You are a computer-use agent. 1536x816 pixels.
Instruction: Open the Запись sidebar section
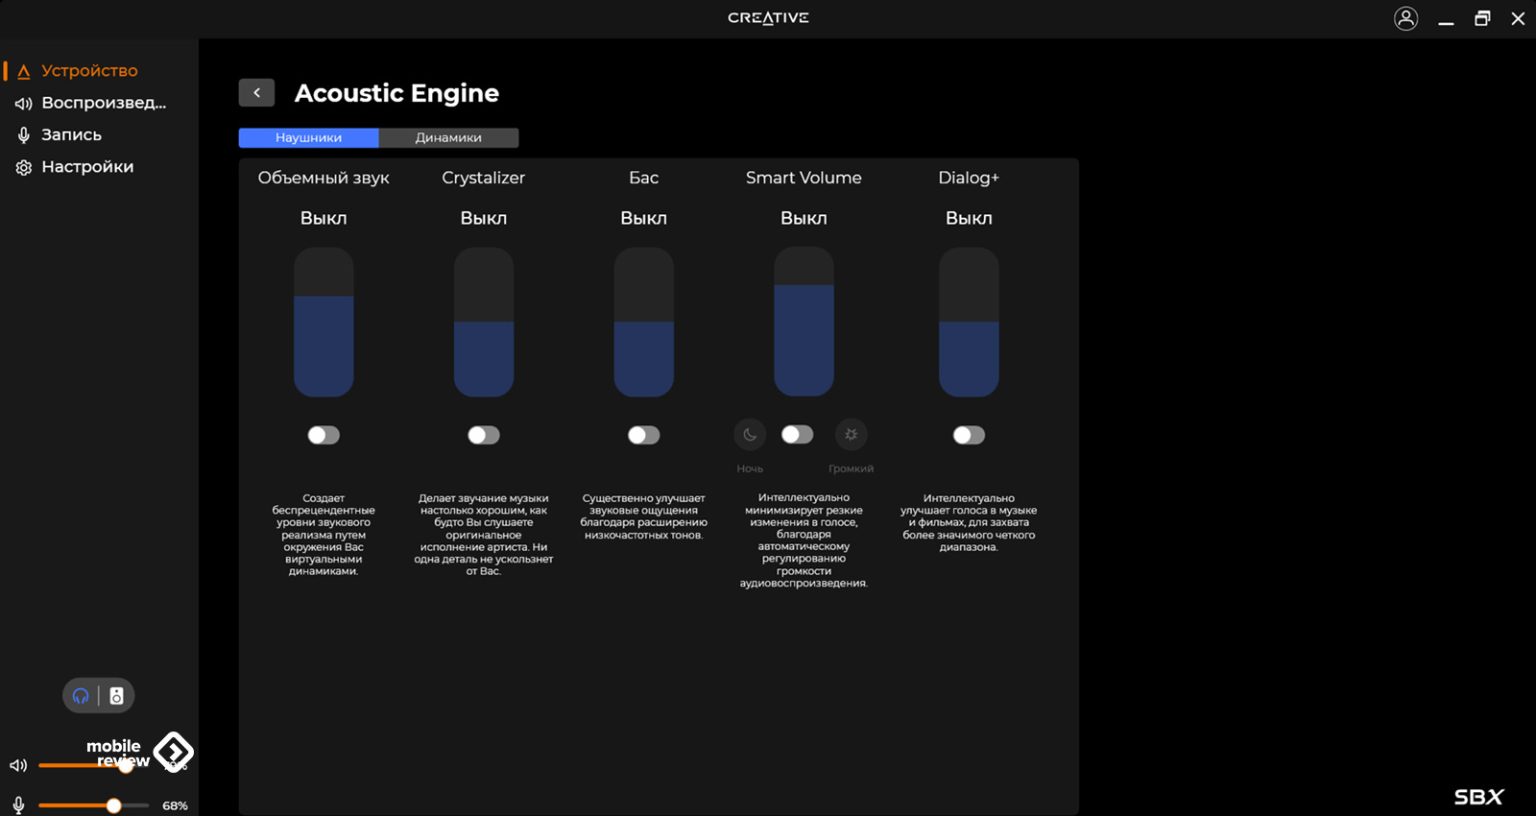click(71, 135)
